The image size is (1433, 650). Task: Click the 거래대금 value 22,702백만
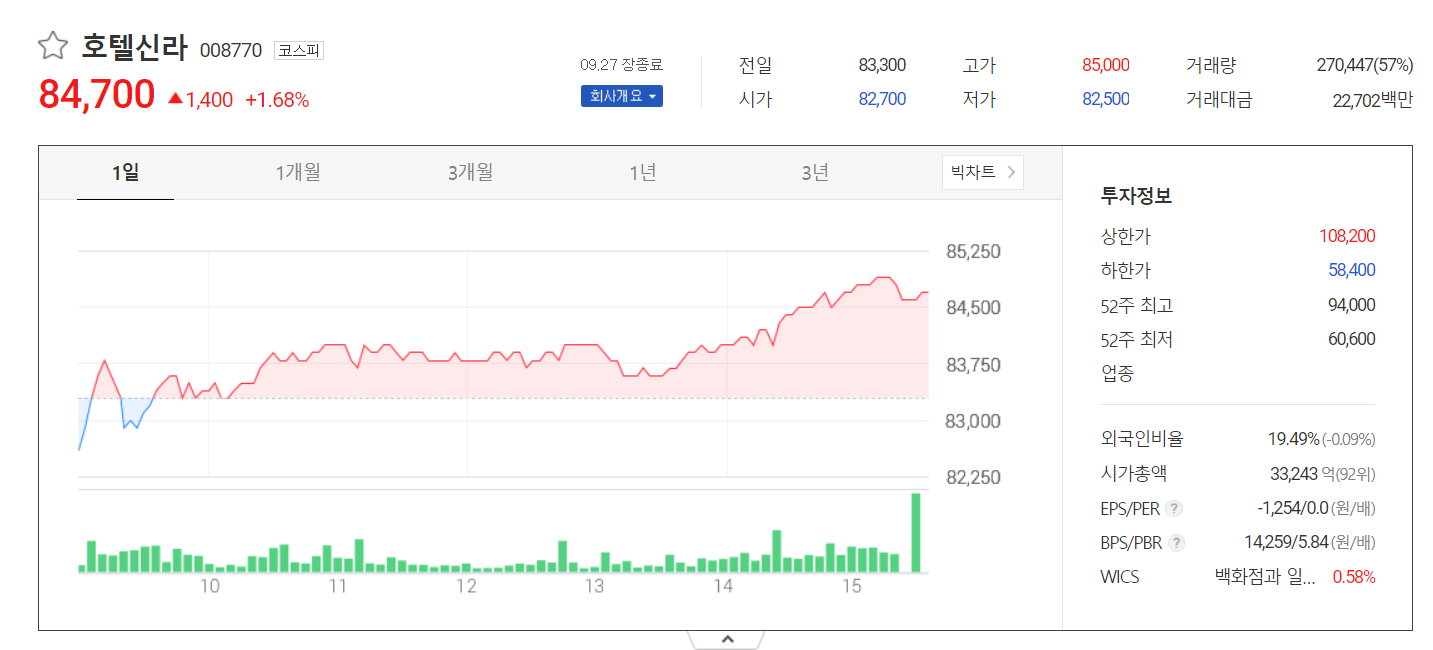tap(1373, 99)
